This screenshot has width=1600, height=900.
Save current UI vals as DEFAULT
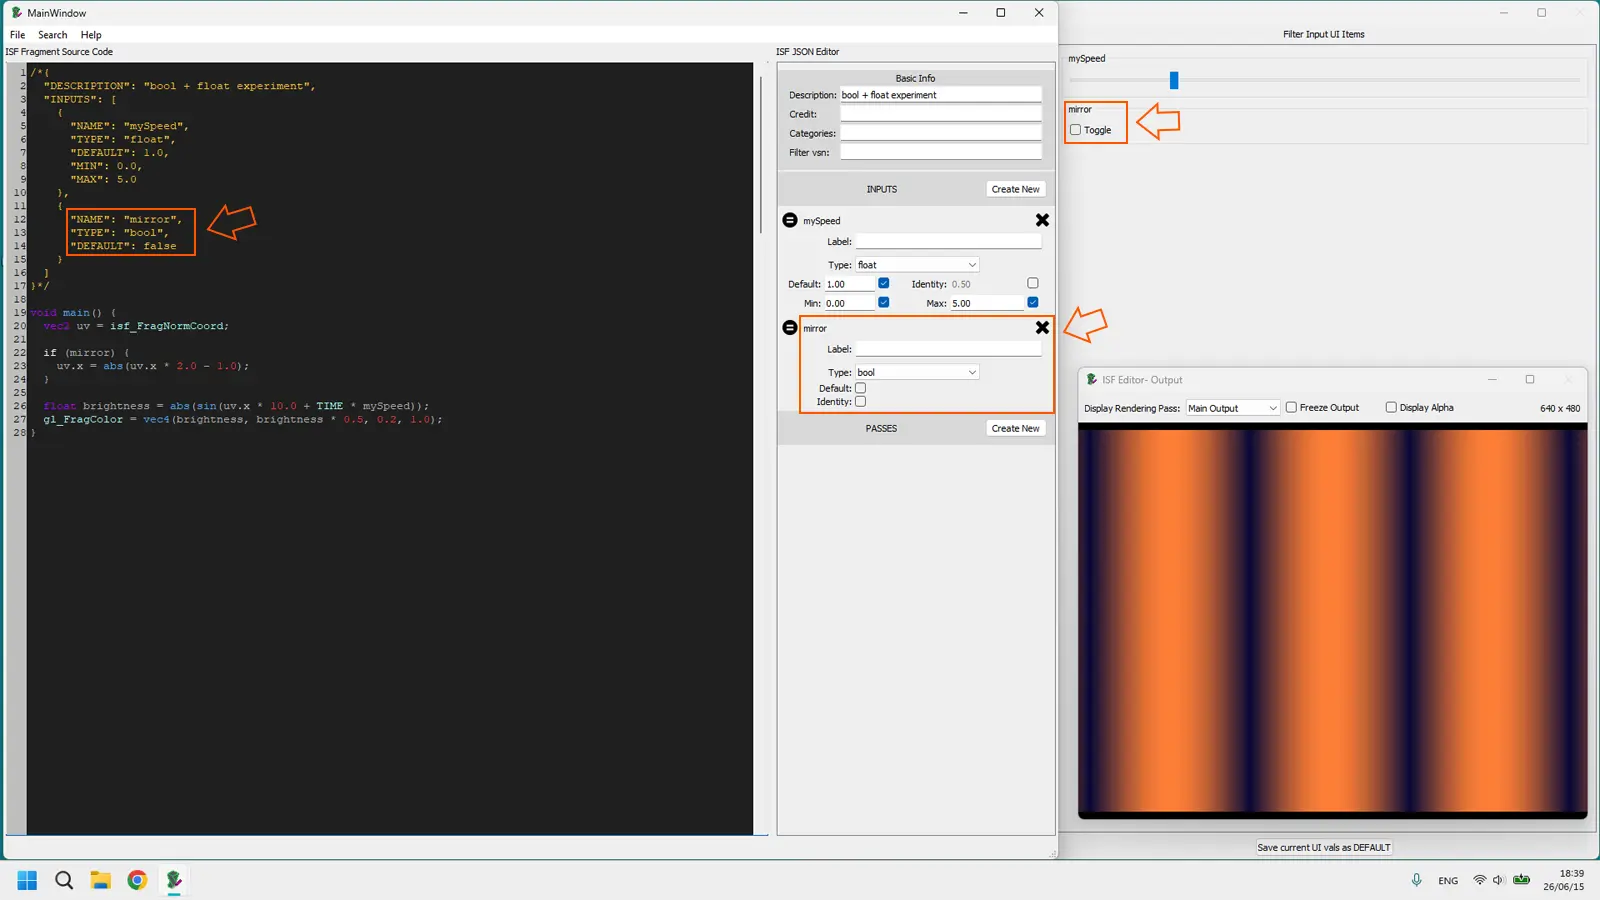pyautogui.click(x=1323, y=847)
